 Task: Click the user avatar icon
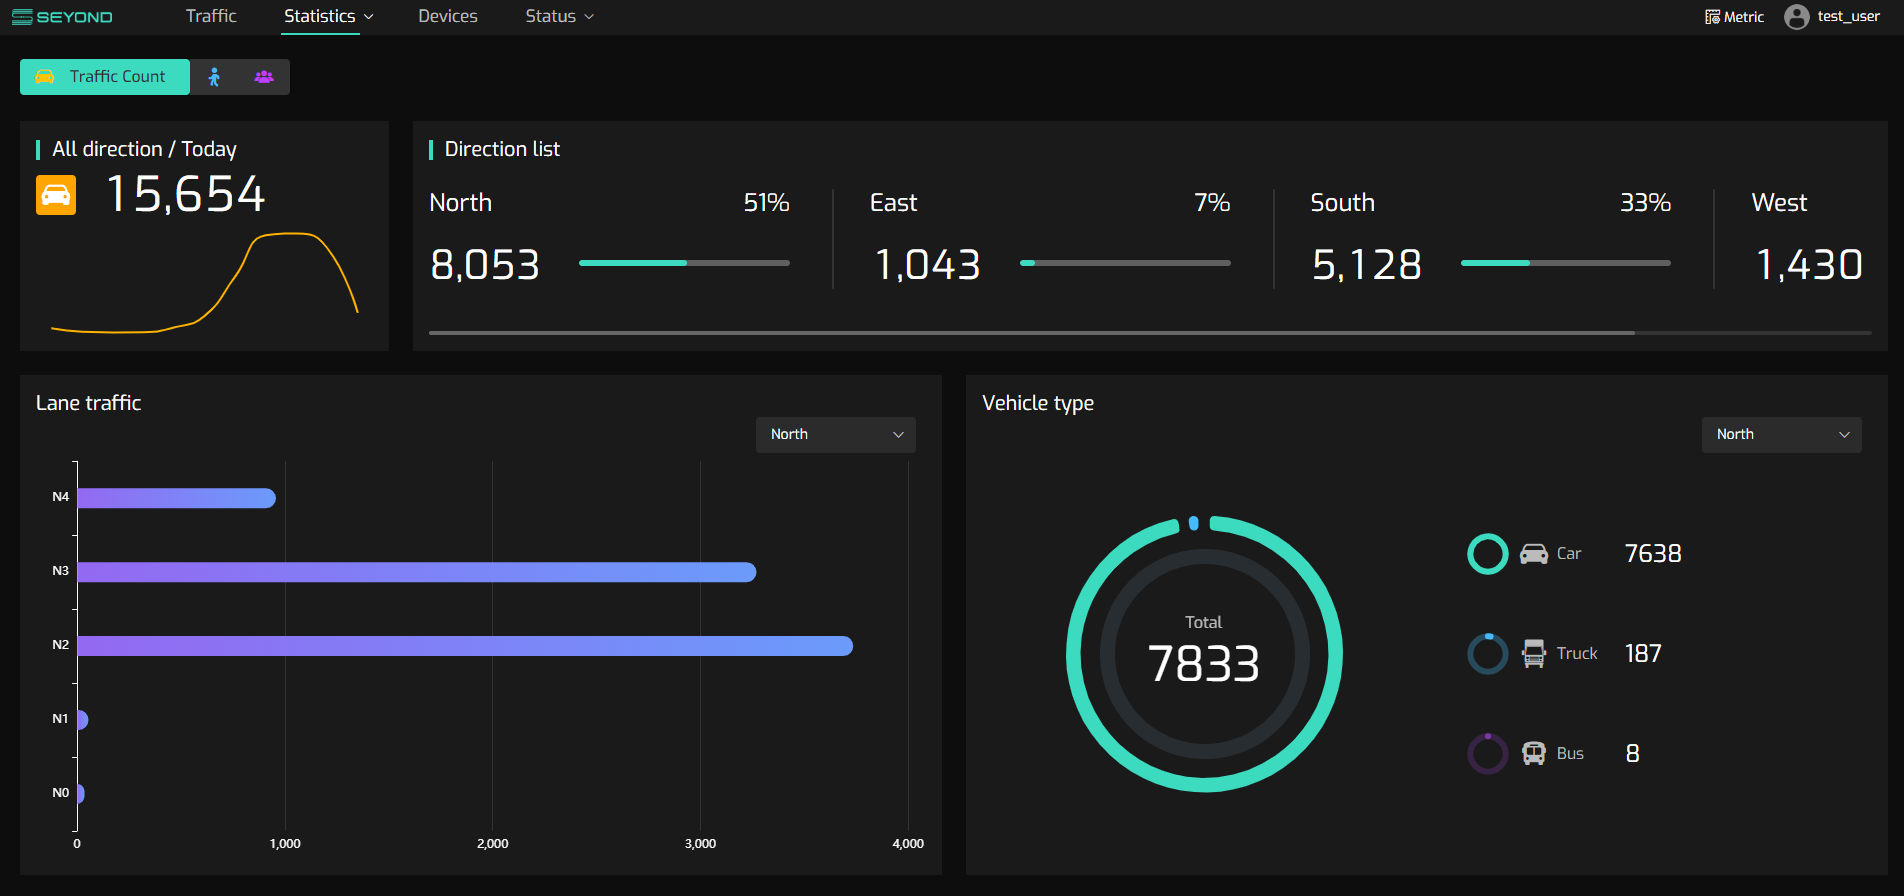coord(1796,17)
